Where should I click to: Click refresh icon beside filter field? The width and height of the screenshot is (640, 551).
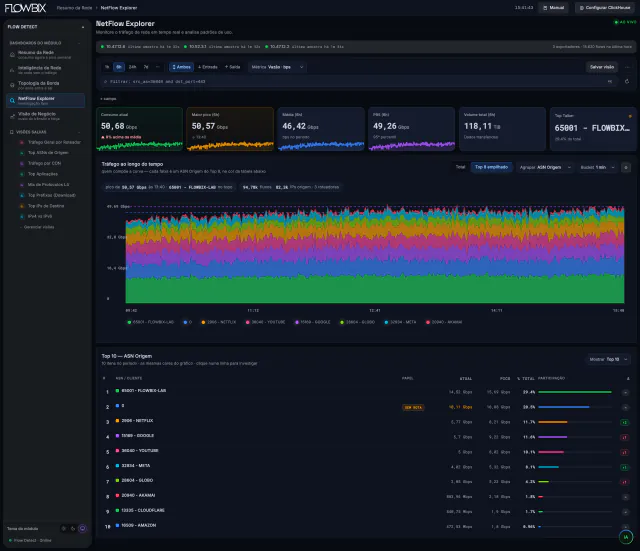coord(627,81)
